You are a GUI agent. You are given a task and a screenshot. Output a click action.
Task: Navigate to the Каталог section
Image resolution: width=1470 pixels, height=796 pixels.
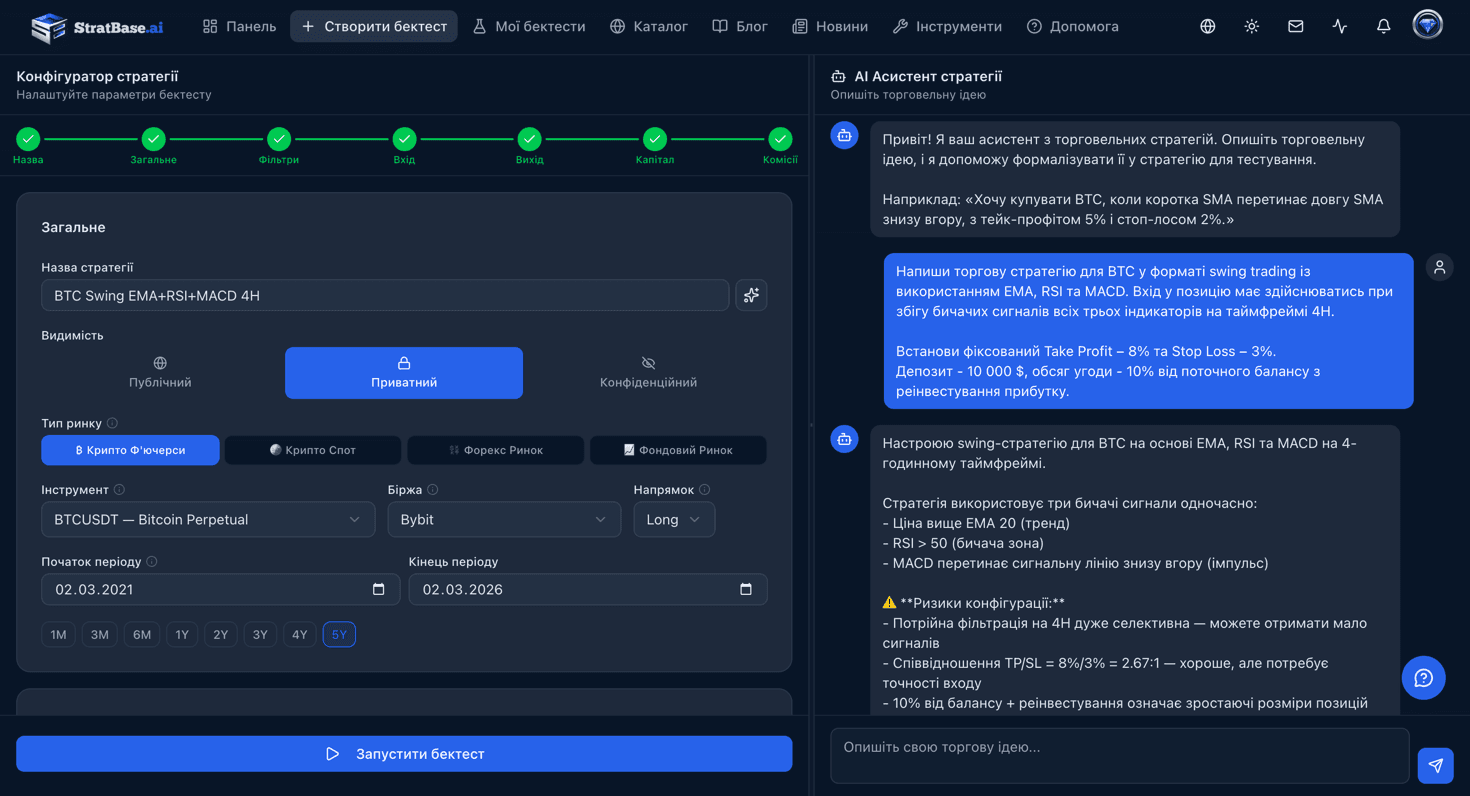pos(649,26)
